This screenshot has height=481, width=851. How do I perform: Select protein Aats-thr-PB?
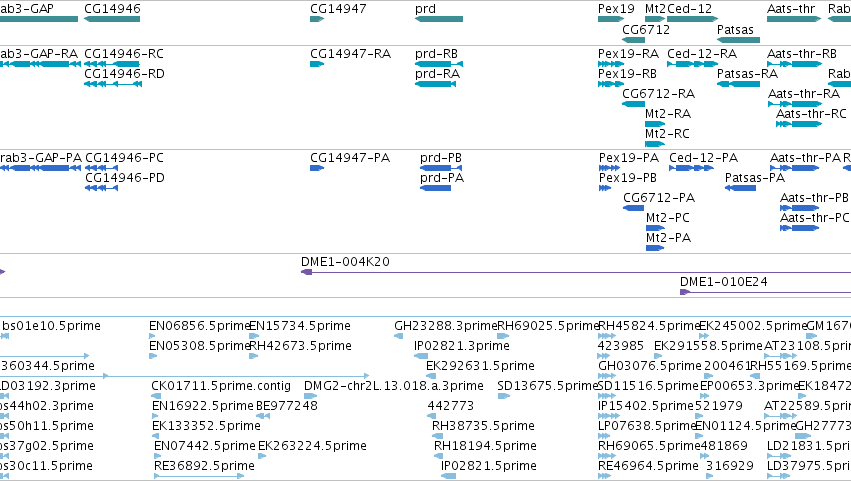click(x=799, y=208)
